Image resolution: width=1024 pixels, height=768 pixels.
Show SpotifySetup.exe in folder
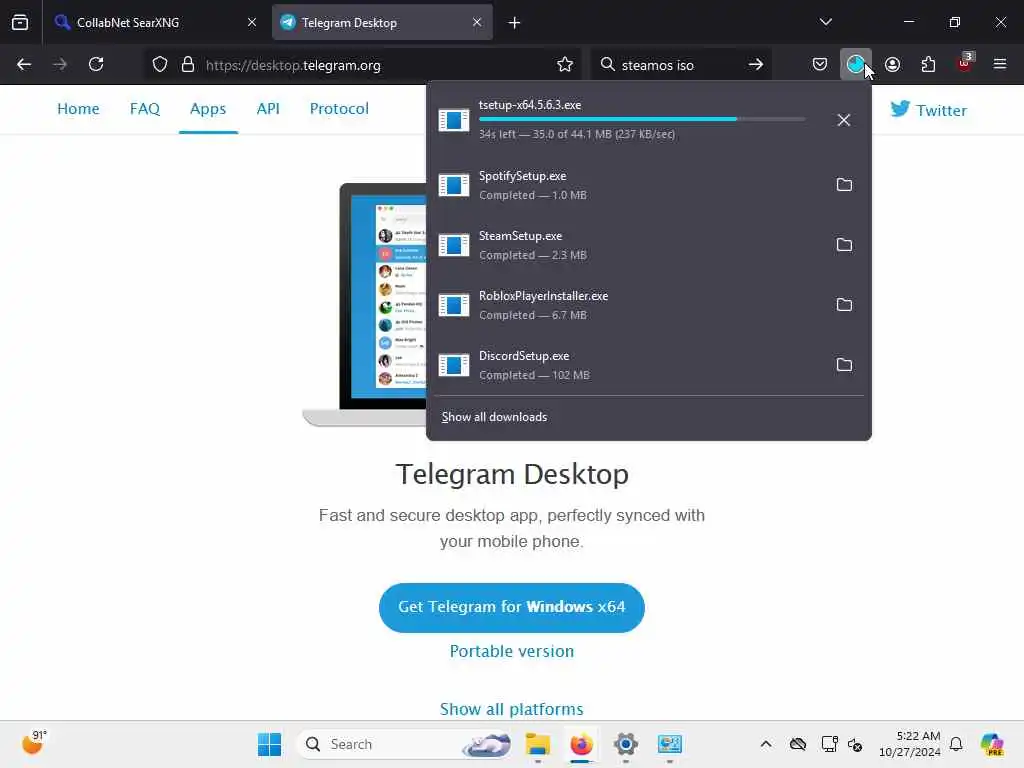pos(844,185)
